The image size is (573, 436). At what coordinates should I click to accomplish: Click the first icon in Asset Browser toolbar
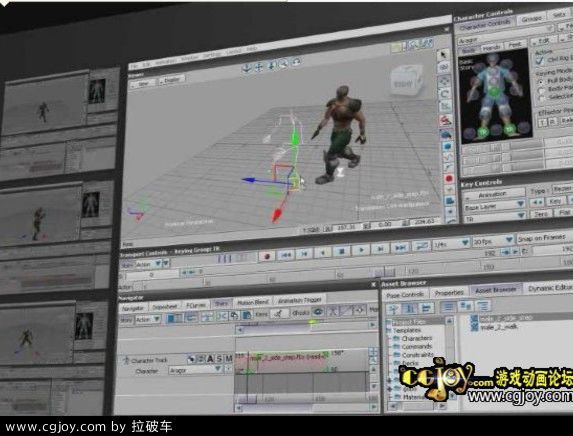tap(393, 309)
